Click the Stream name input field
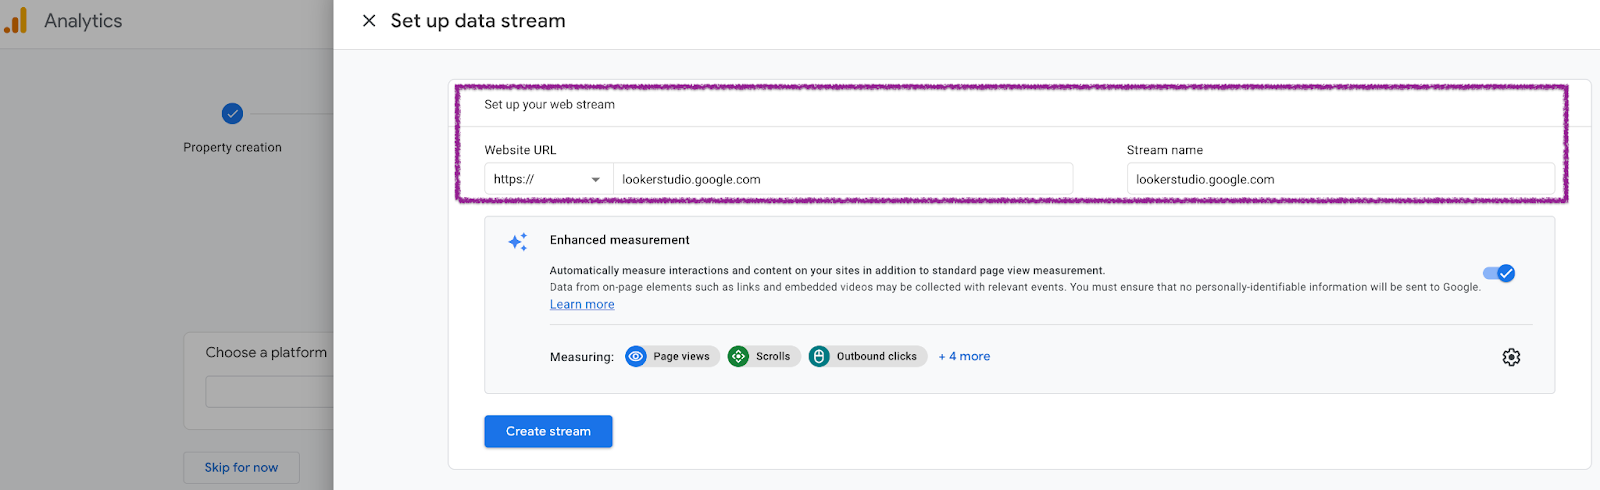Image resolution: width=1600 pixels, height=490 pixels. tap(1341, 179)
